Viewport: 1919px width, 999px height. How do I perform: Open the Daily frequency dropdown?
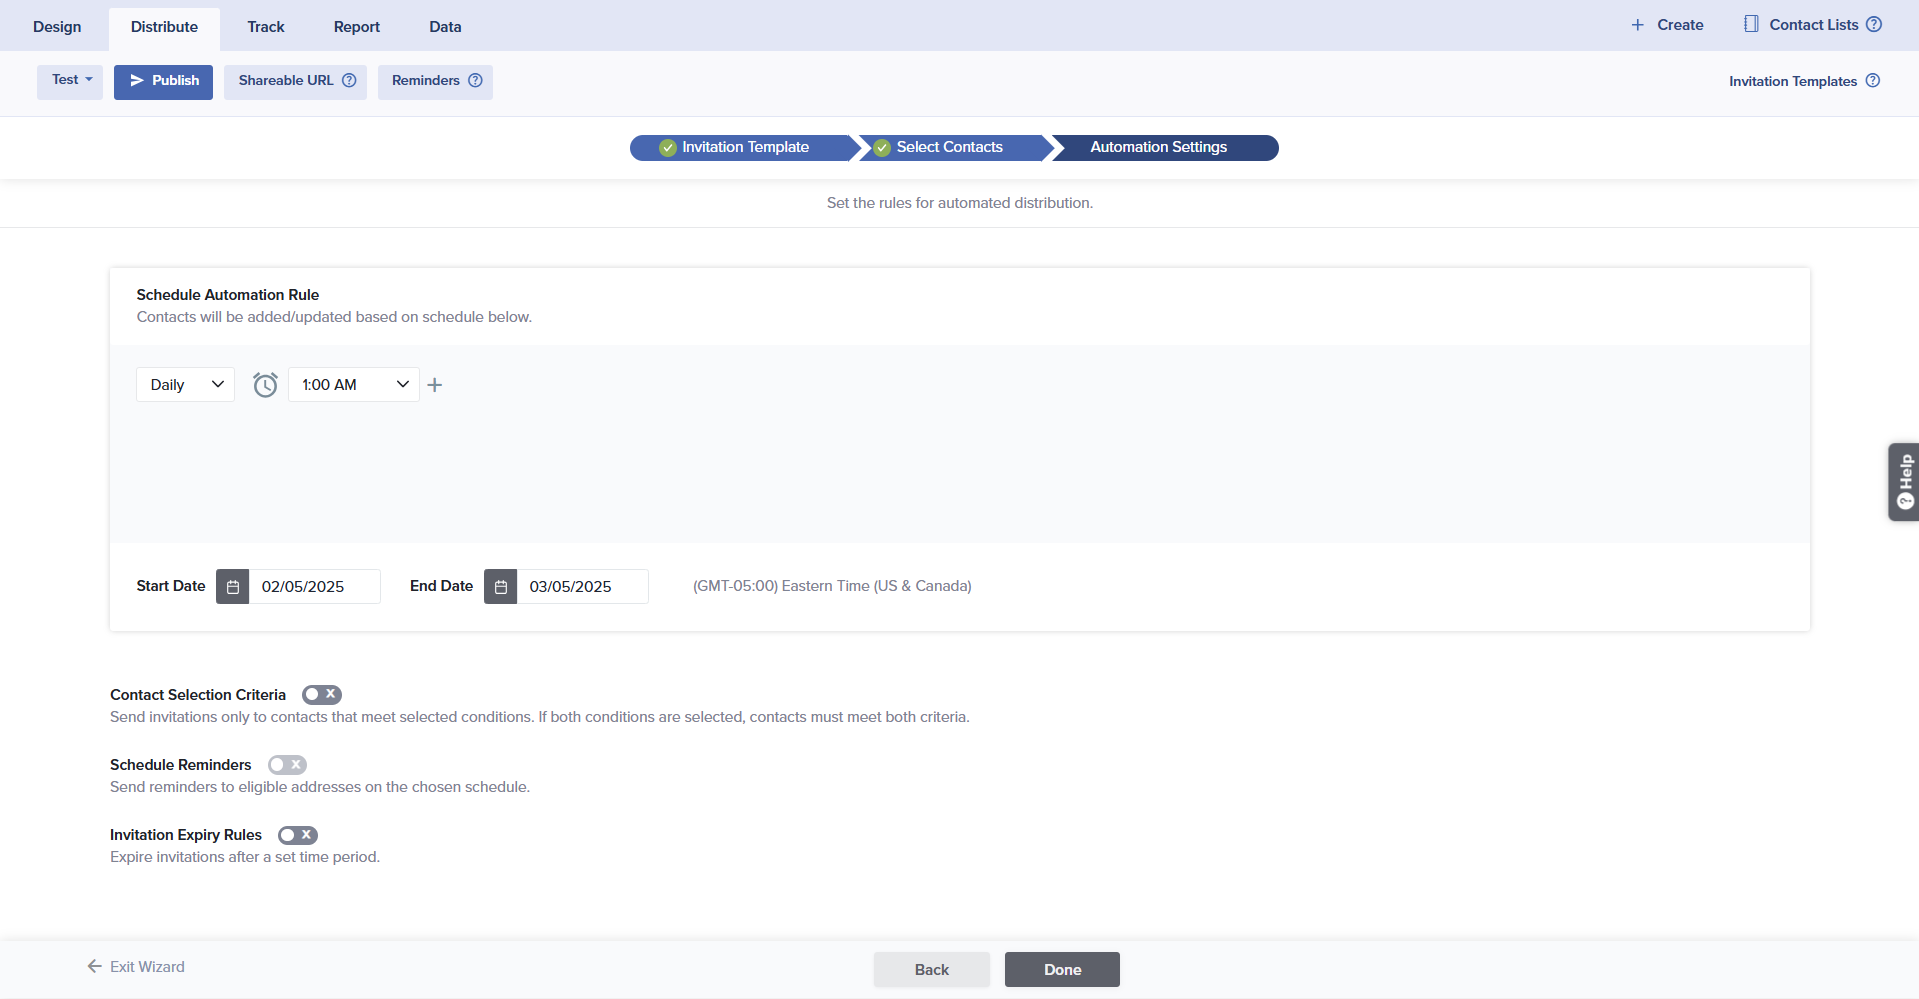tap(185, 385)
